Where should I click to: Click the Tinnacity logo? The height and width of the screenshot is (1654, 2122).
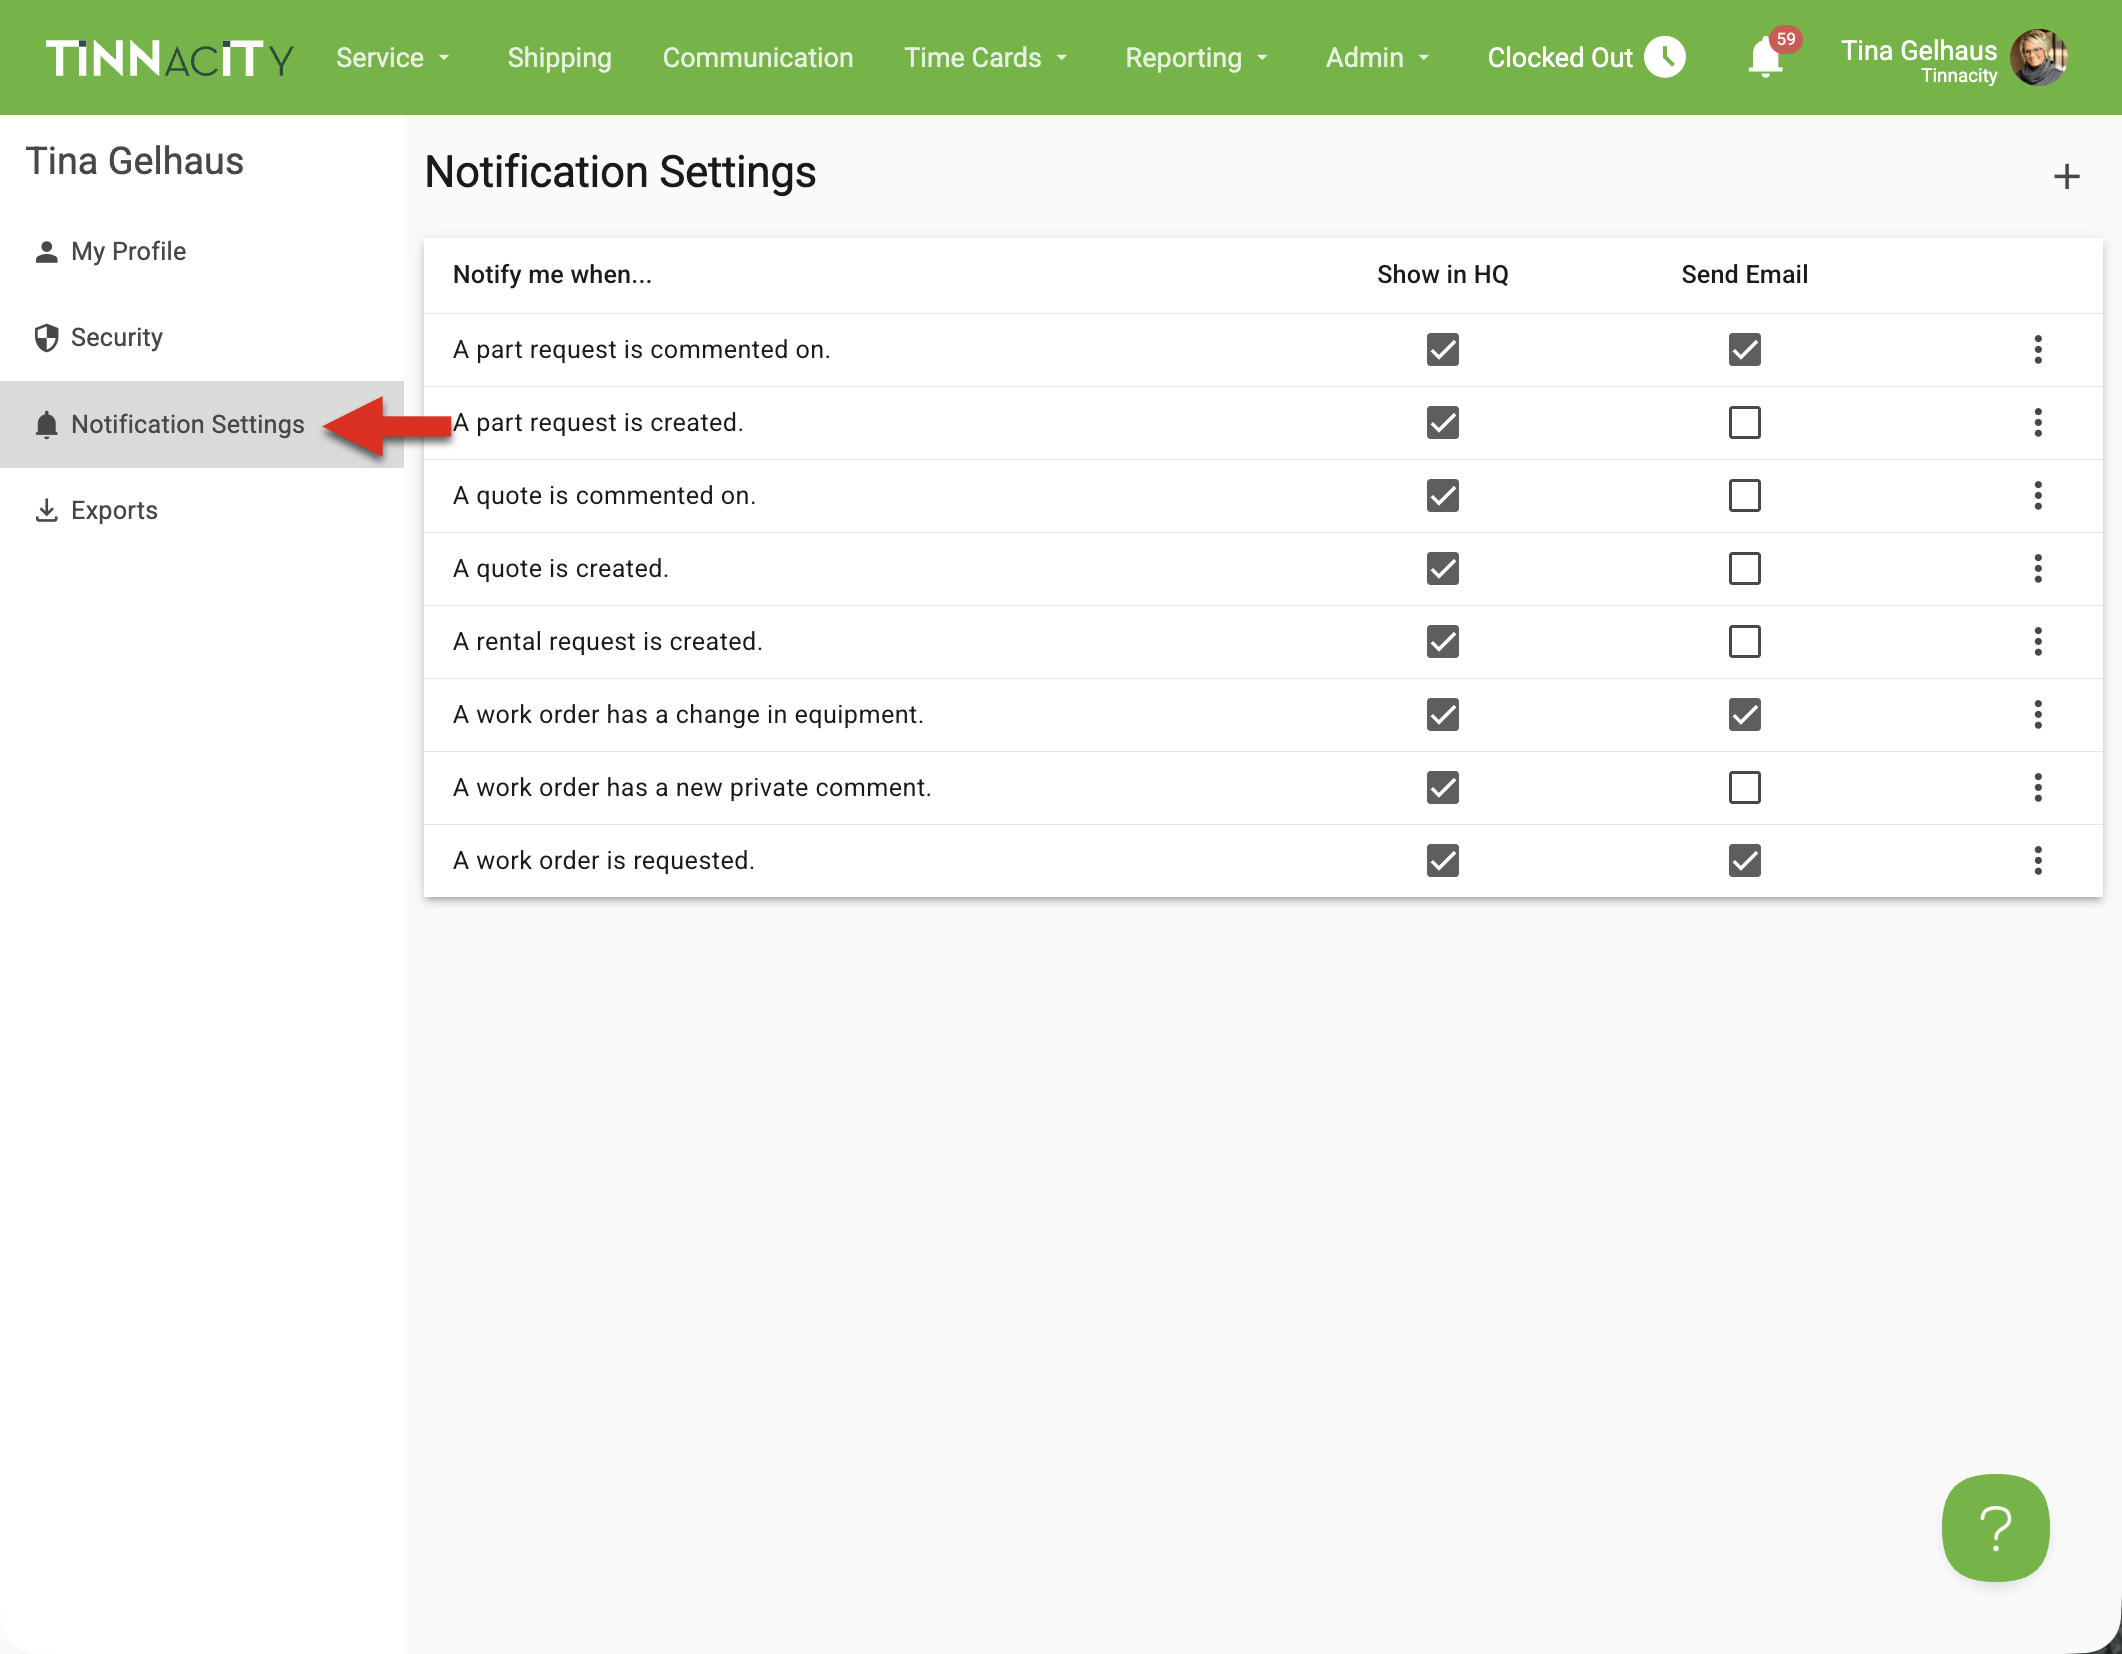(169, 58)
